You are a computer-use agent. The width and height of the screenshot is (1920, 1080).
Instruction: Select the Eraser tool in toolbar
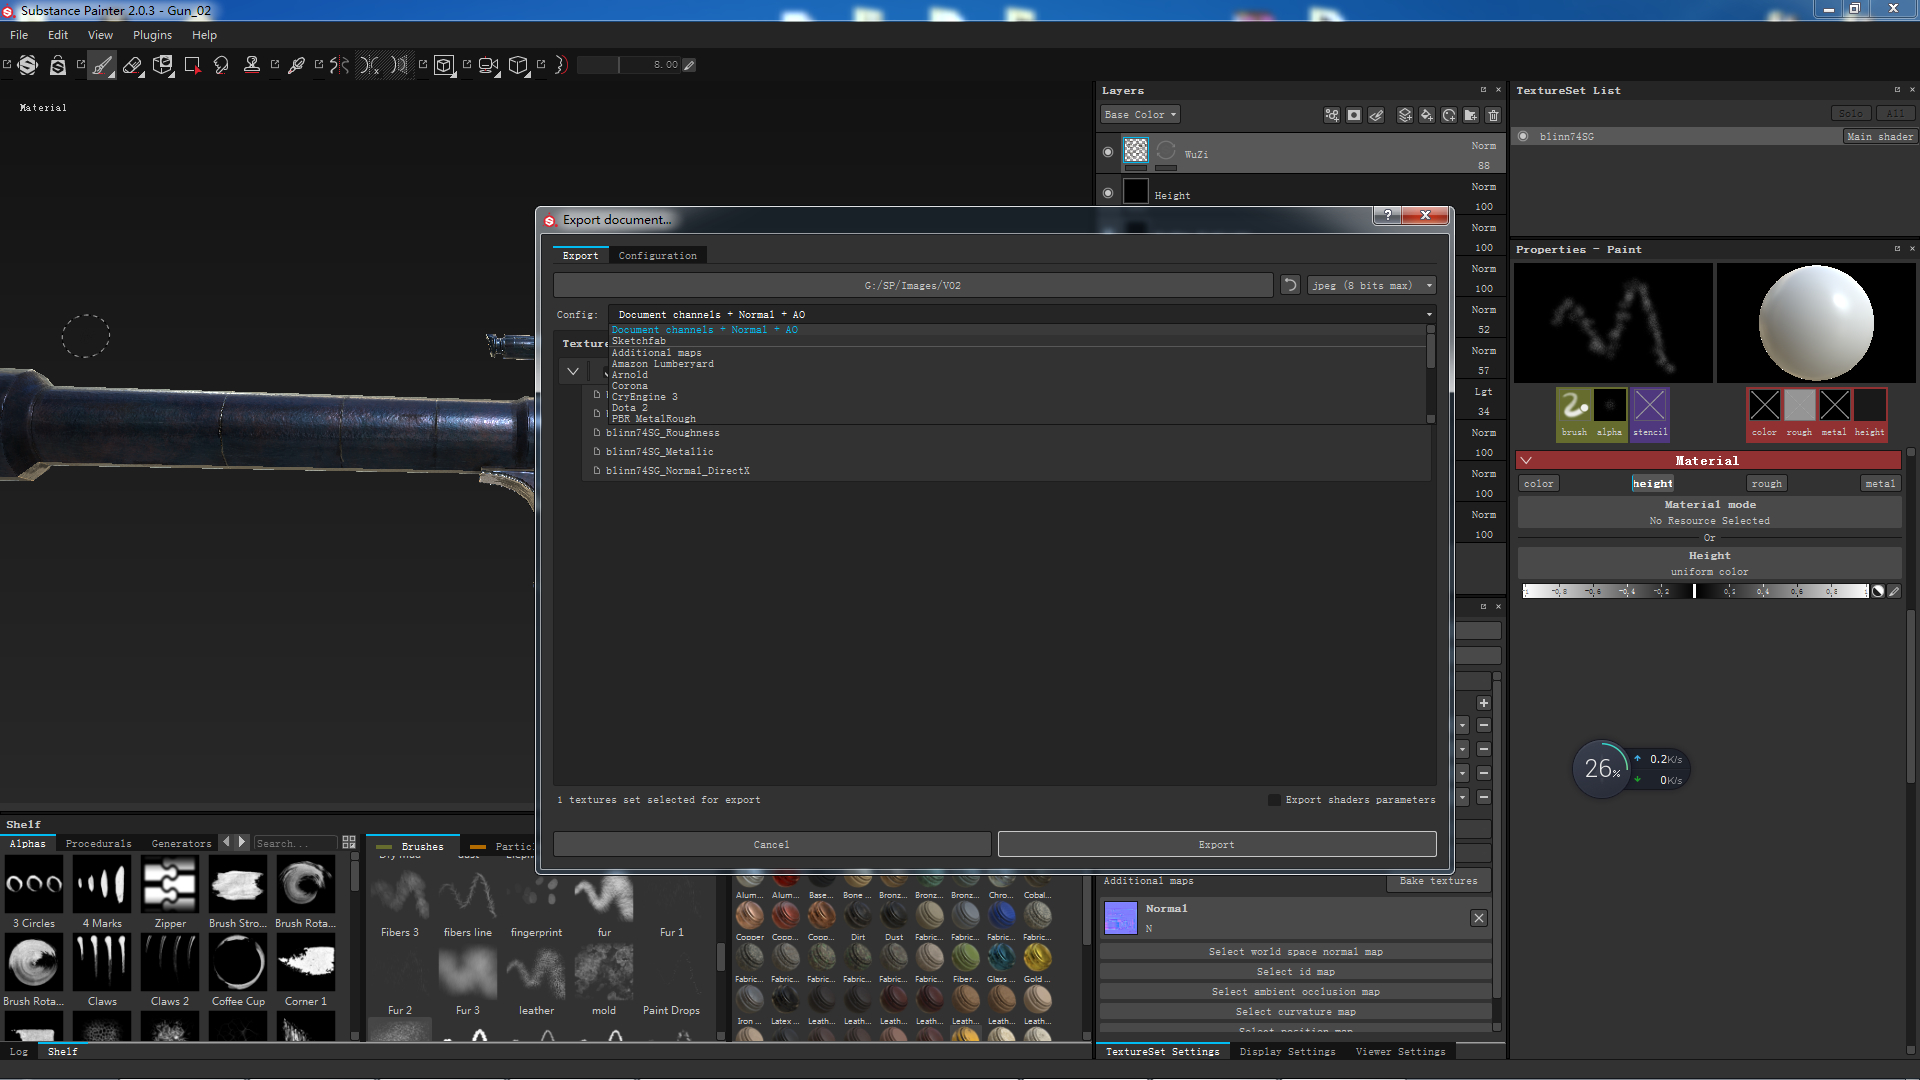(132, 65)
